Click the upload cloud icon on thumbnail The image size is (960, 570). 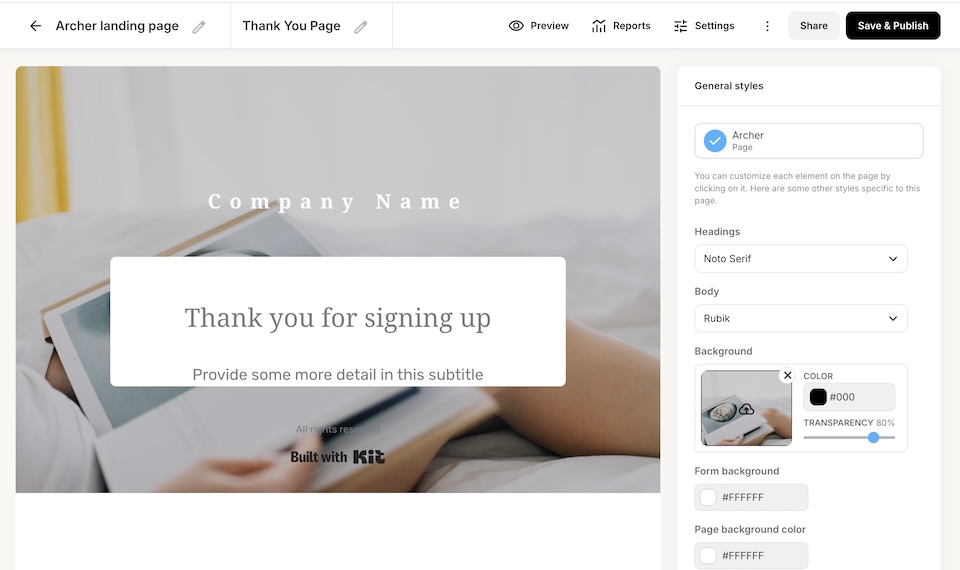[746, 408]
